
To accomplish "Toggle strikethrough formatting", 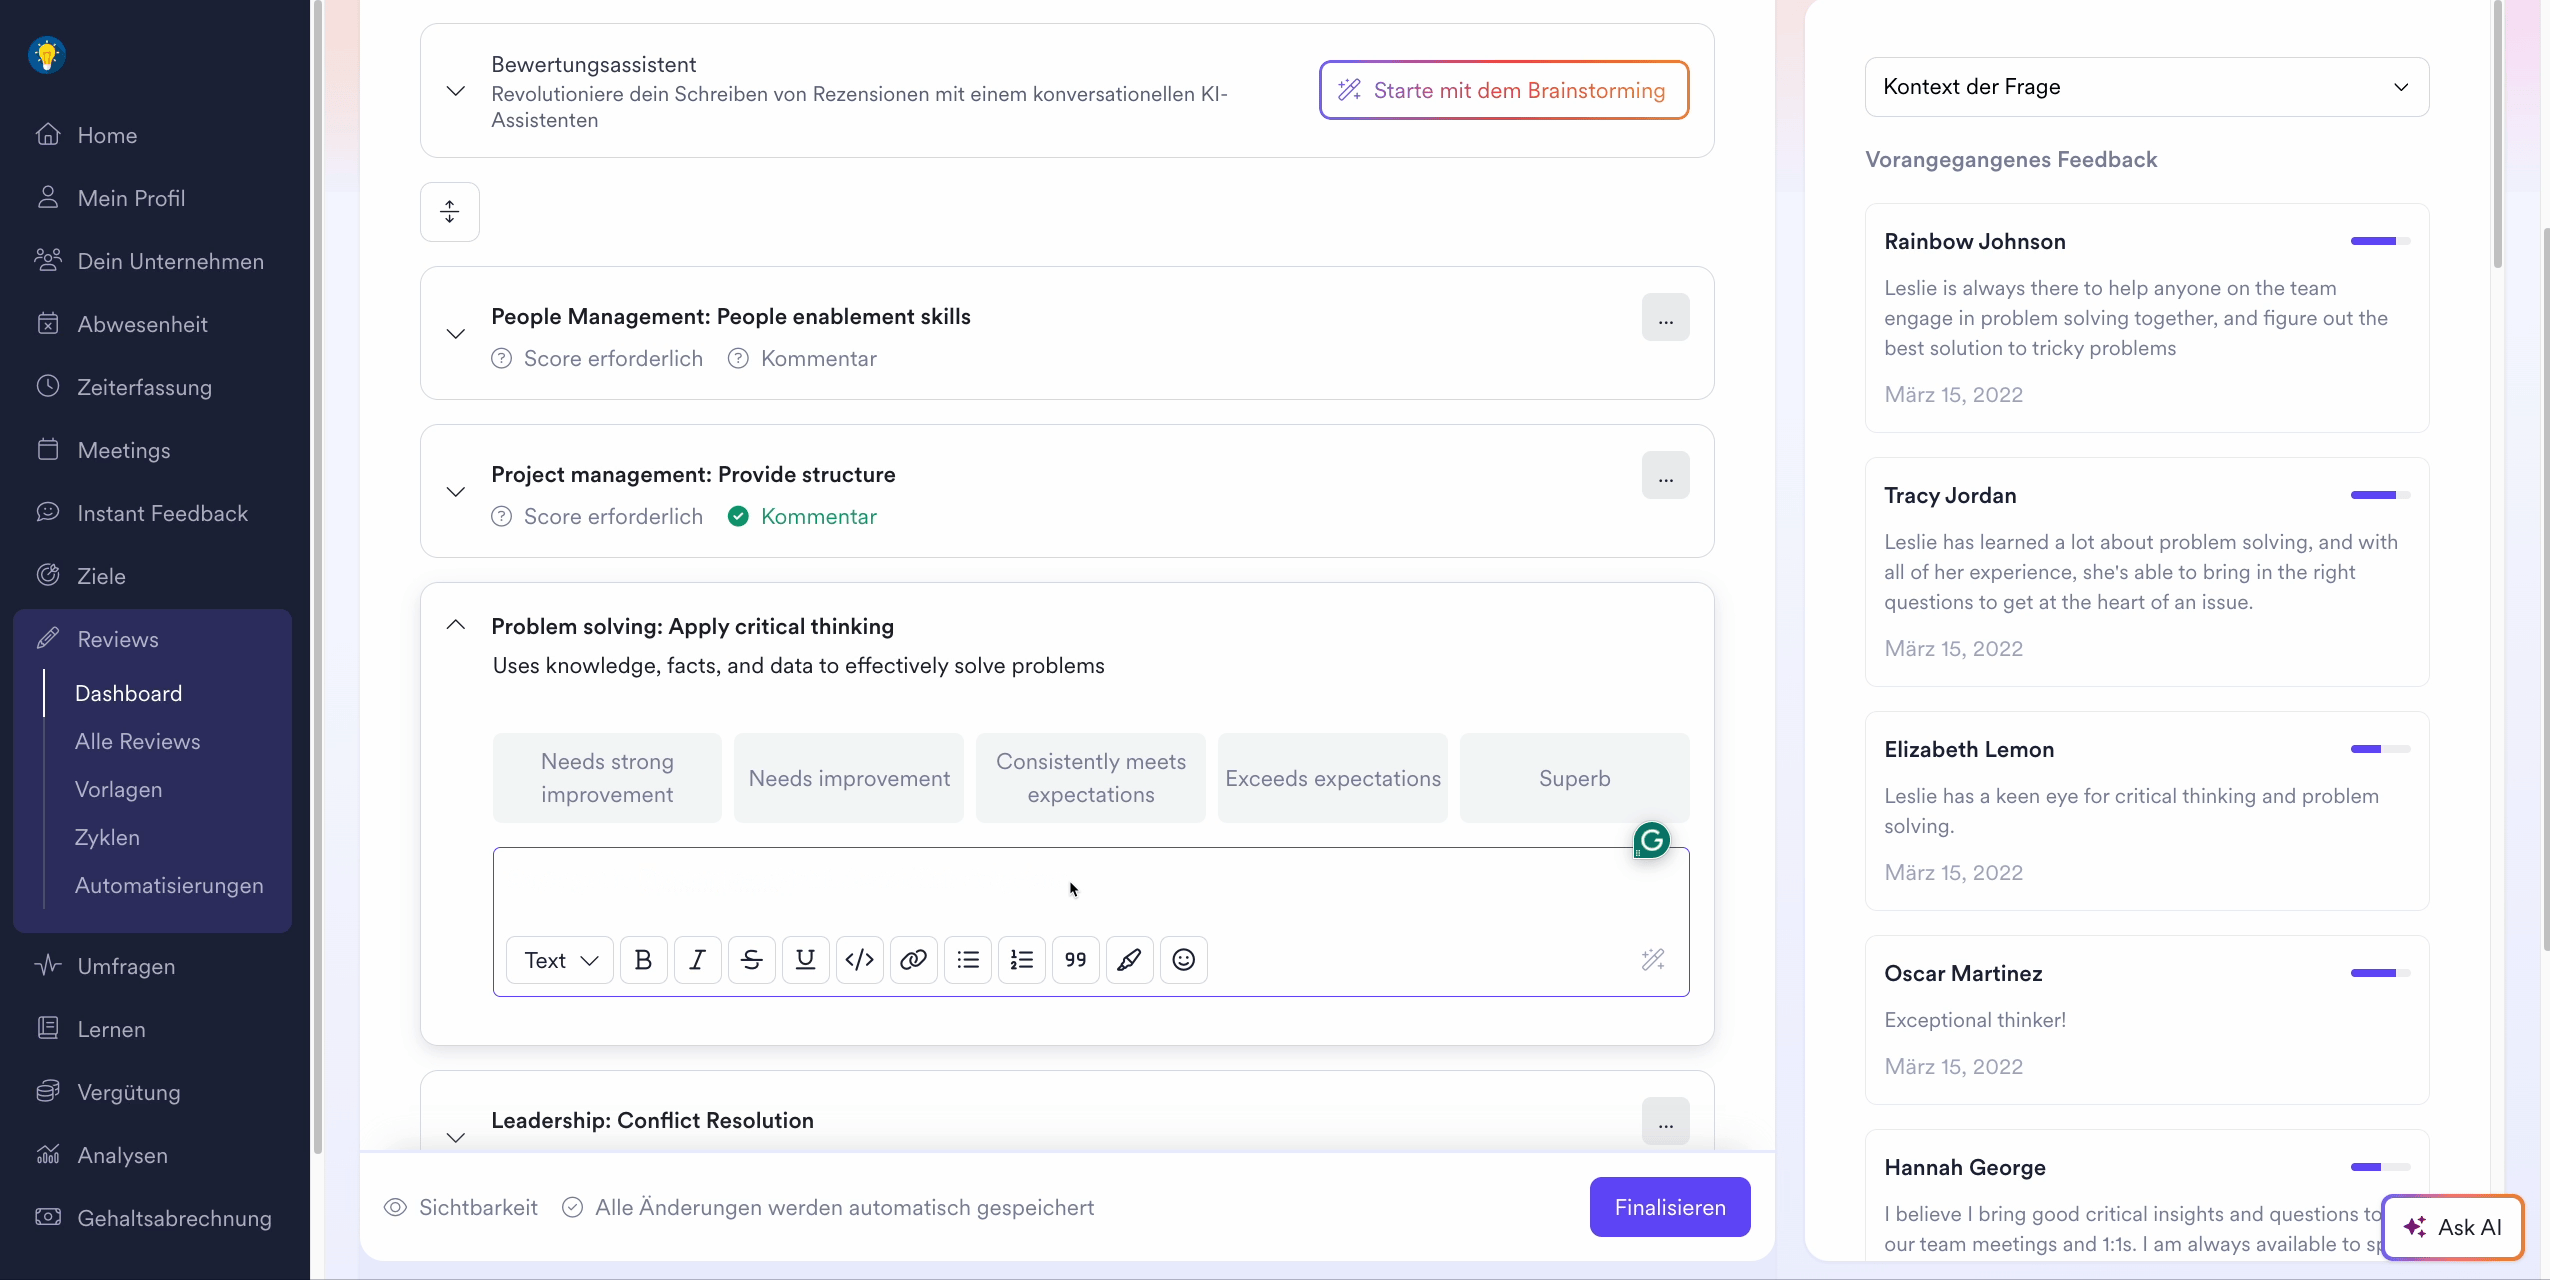I will 751,960.
